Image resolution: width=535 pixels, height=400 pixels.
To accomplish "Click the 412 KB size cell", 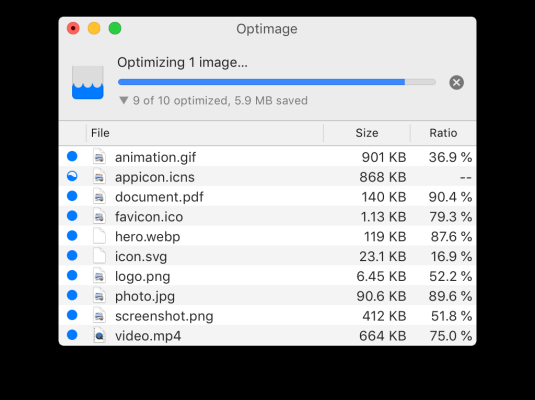I will click(x=384, y=316).
